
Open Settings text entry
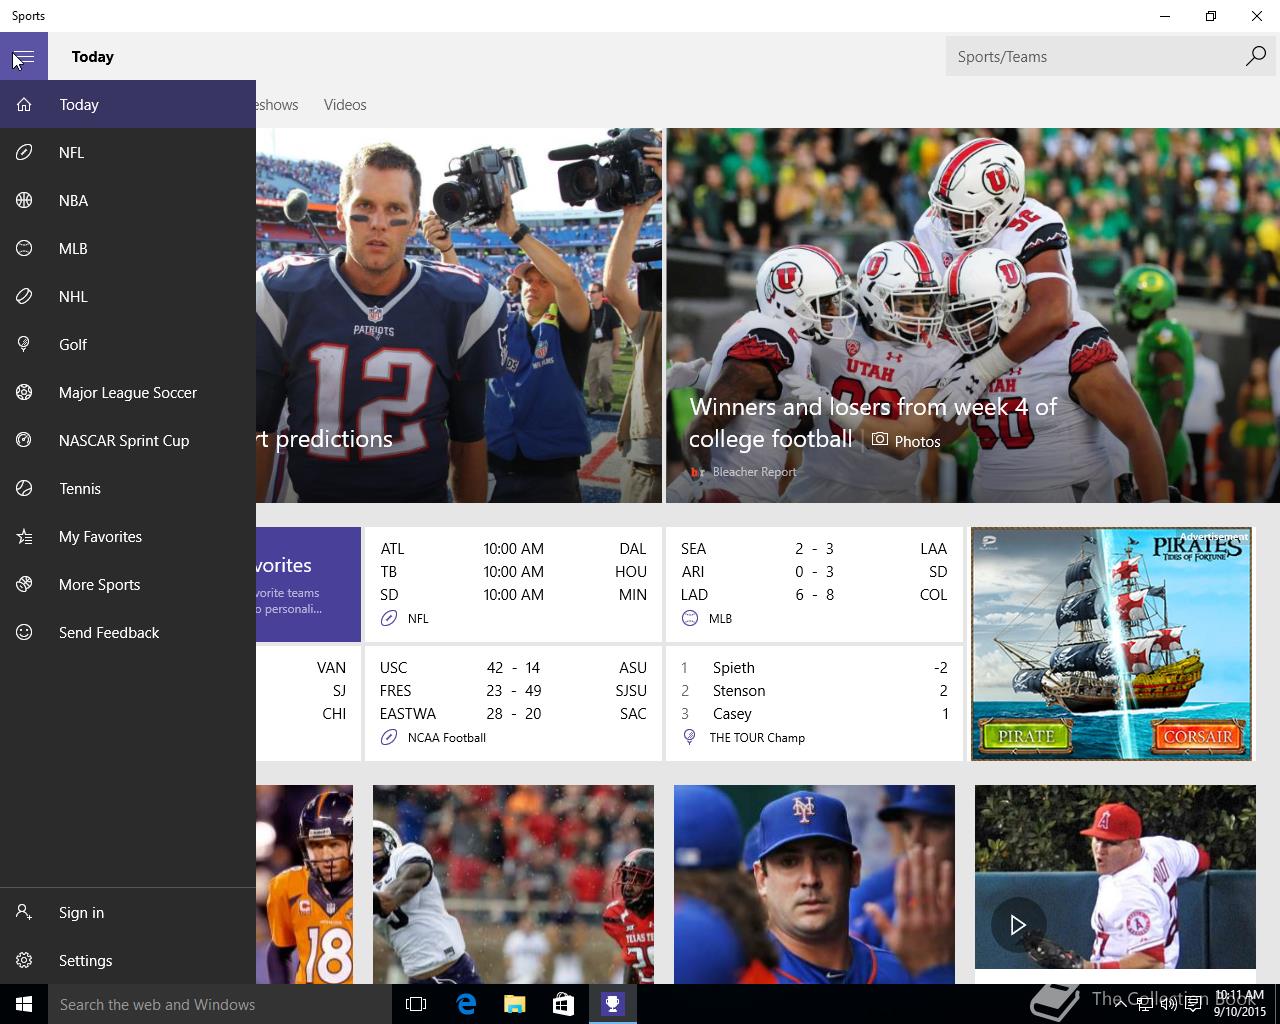(85, 960)
